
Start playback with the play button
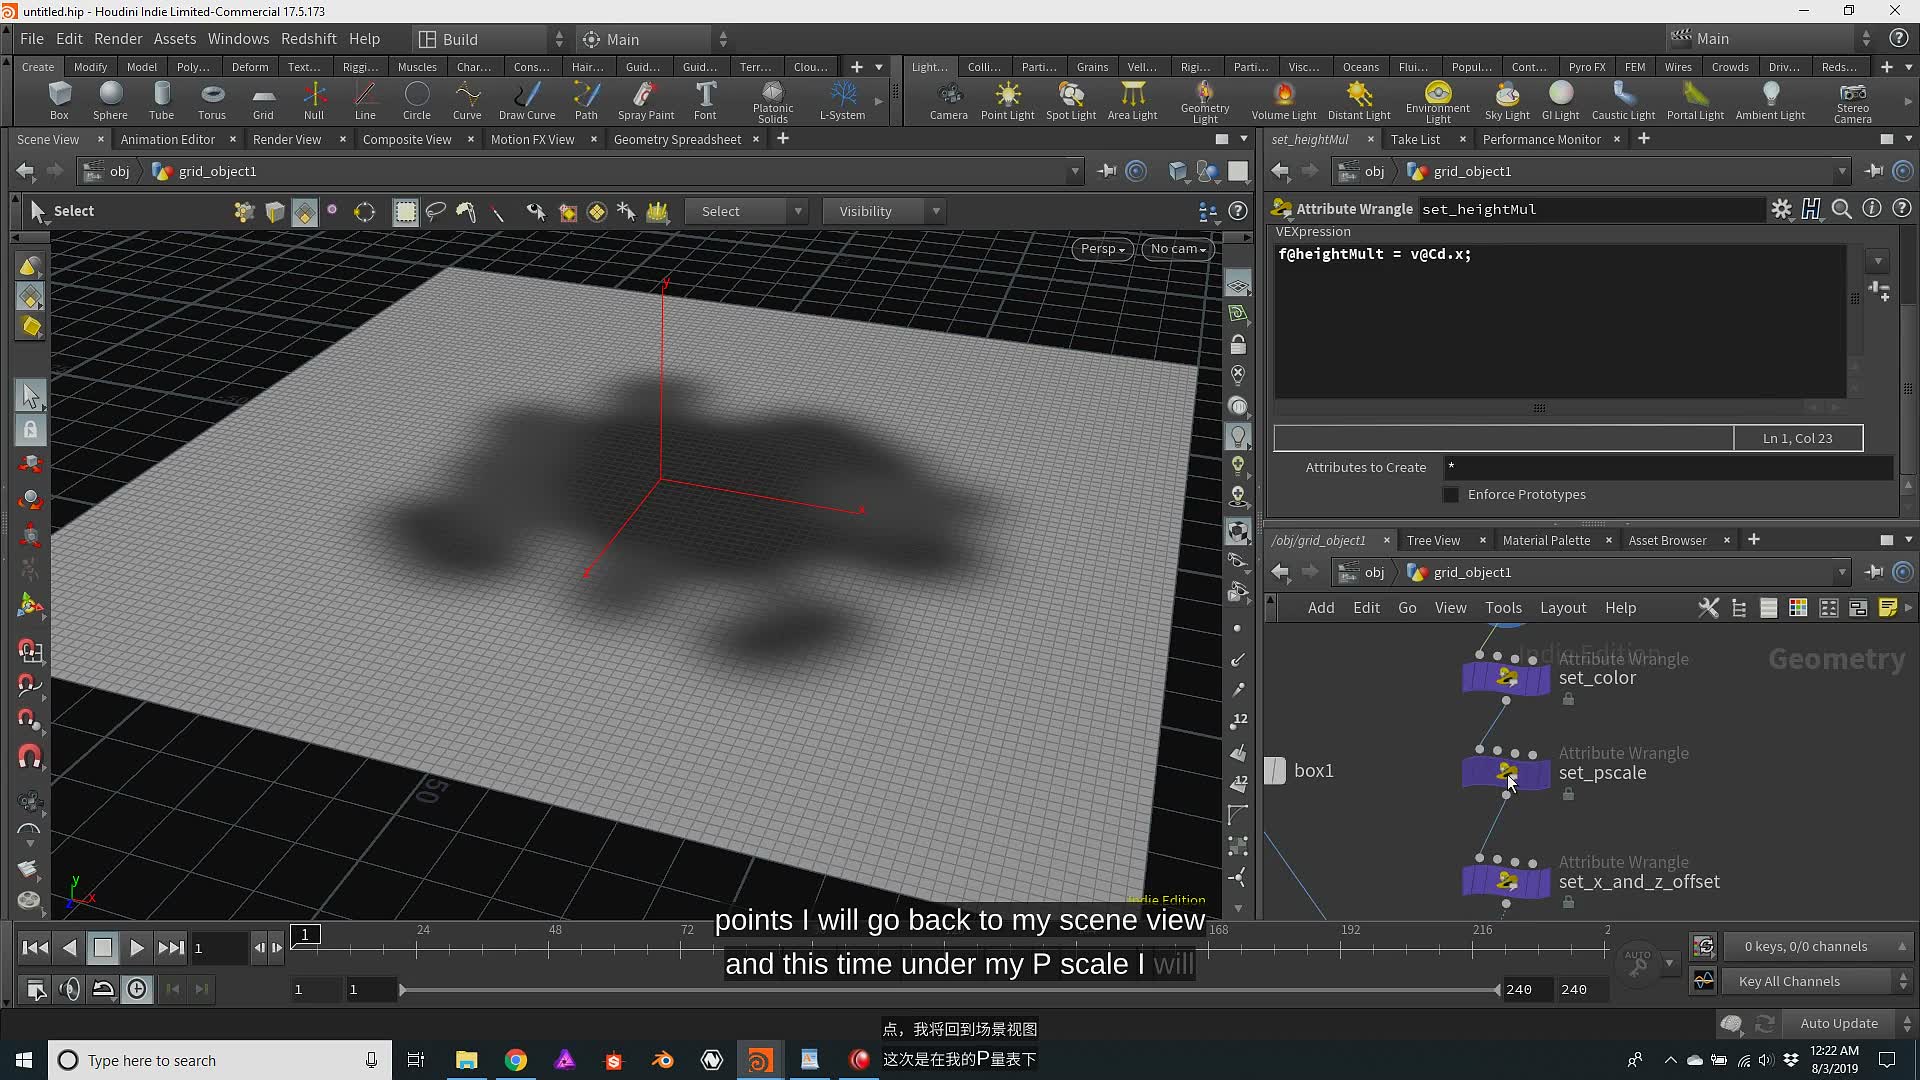137,947
